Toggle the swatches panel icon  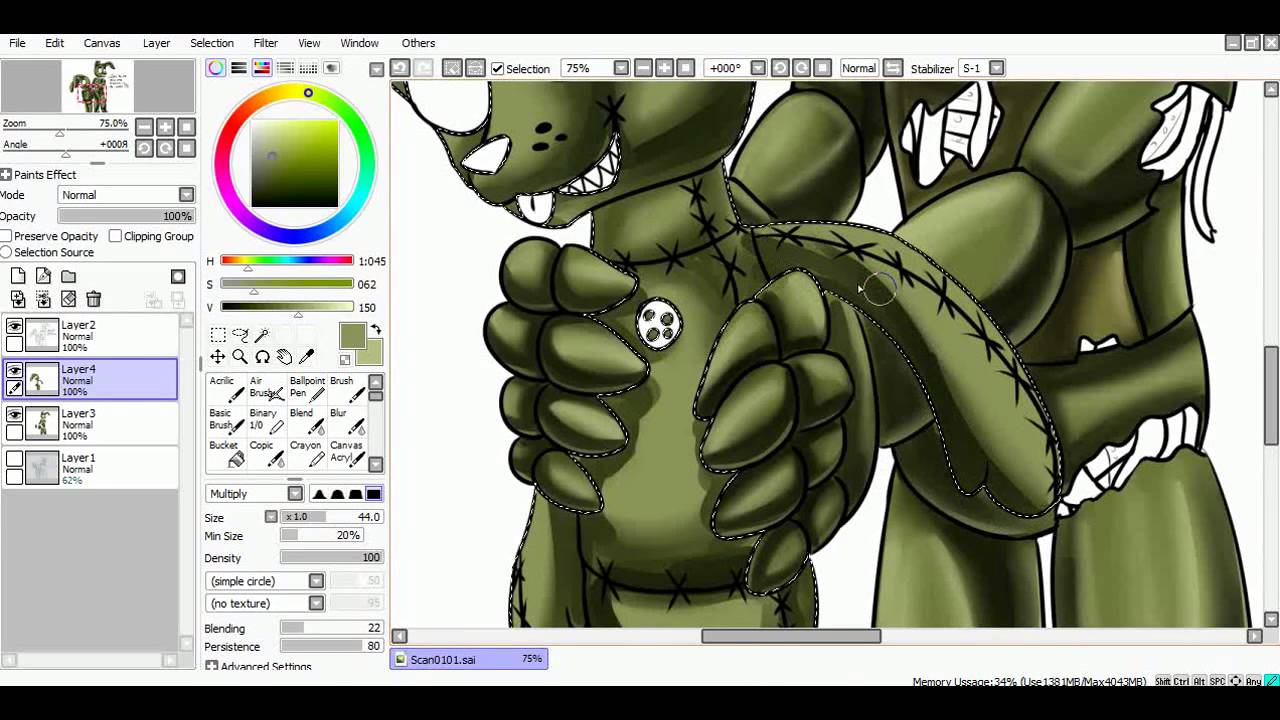click(308, 68)
